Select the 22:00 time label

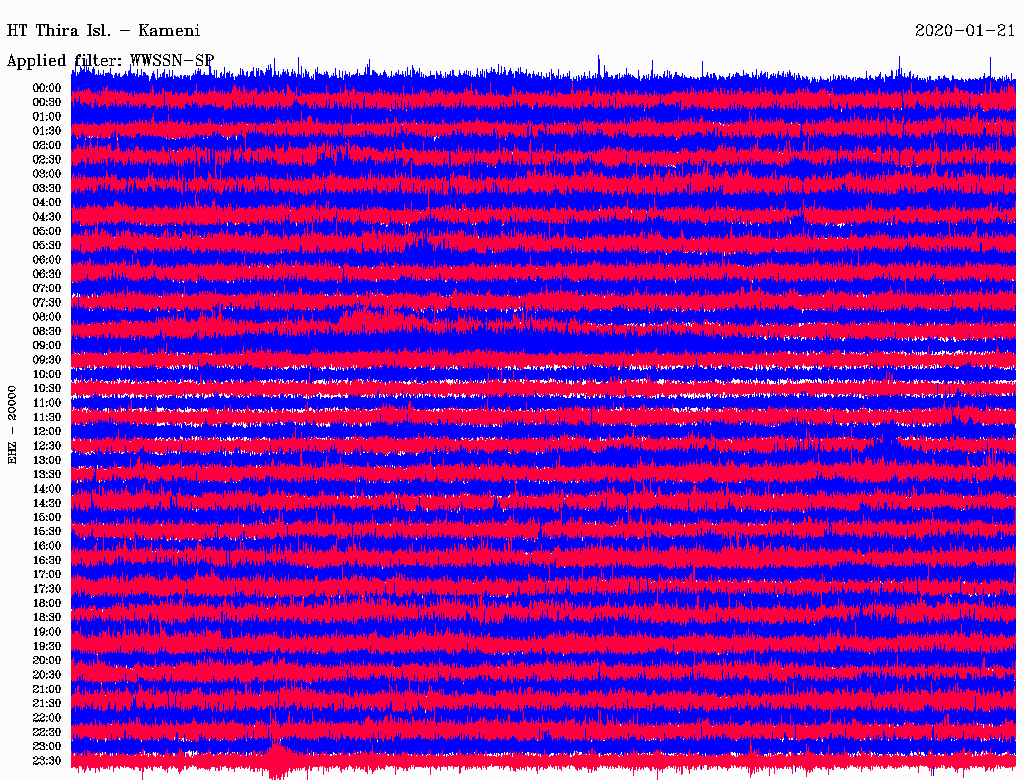[x=47, y=717]
